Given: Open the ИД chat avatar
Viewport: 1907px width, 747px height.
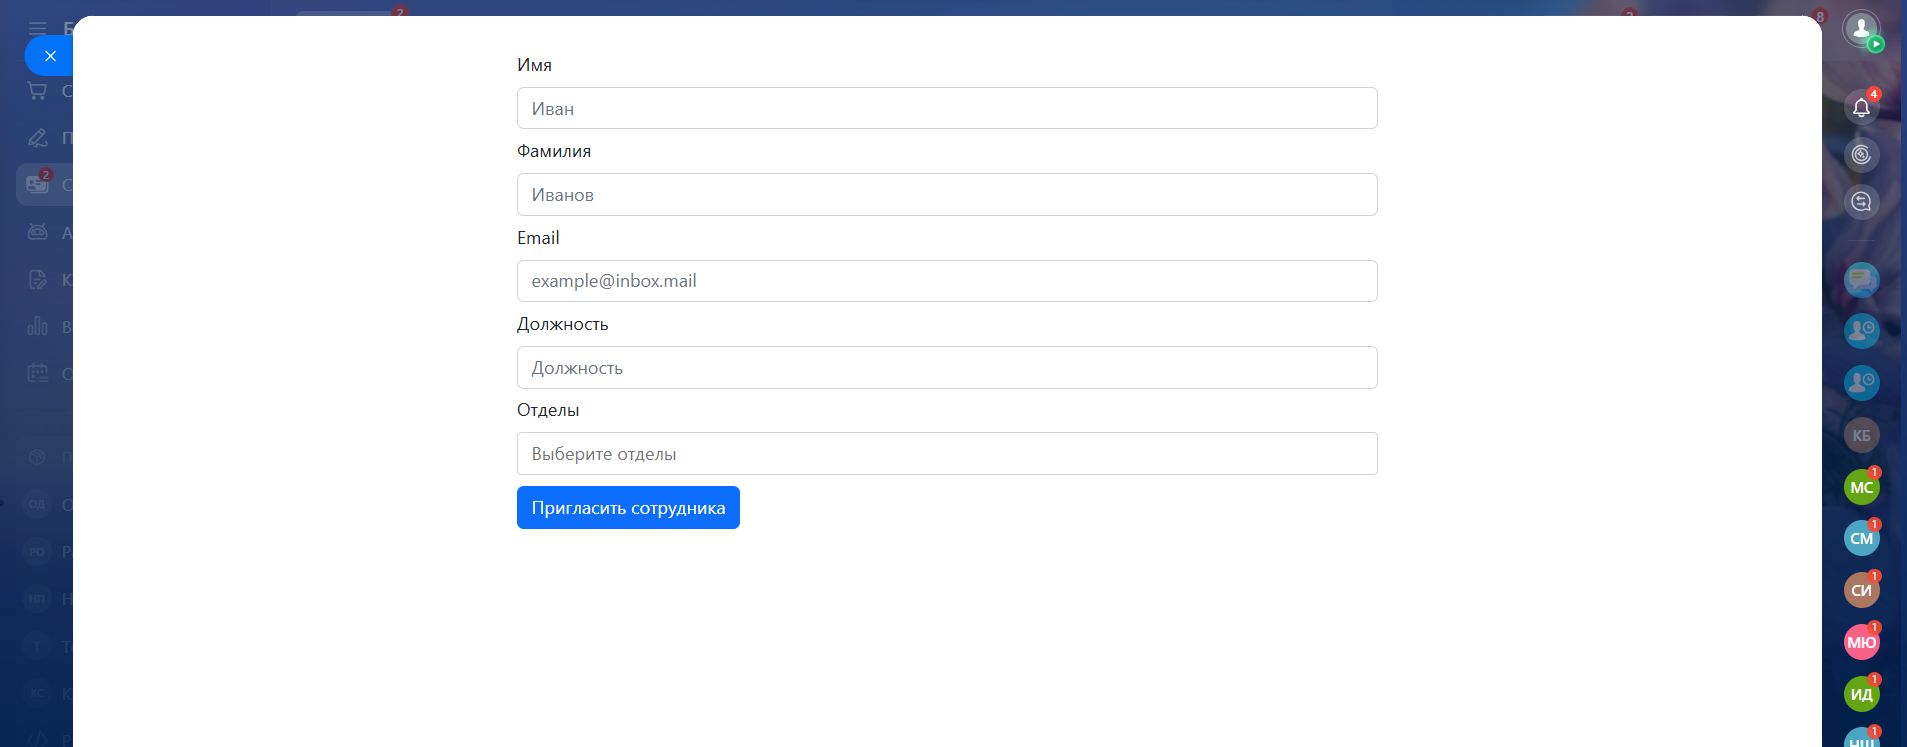Looking at the screenshot, I should pyautogui.click(x=1861, y=694).
